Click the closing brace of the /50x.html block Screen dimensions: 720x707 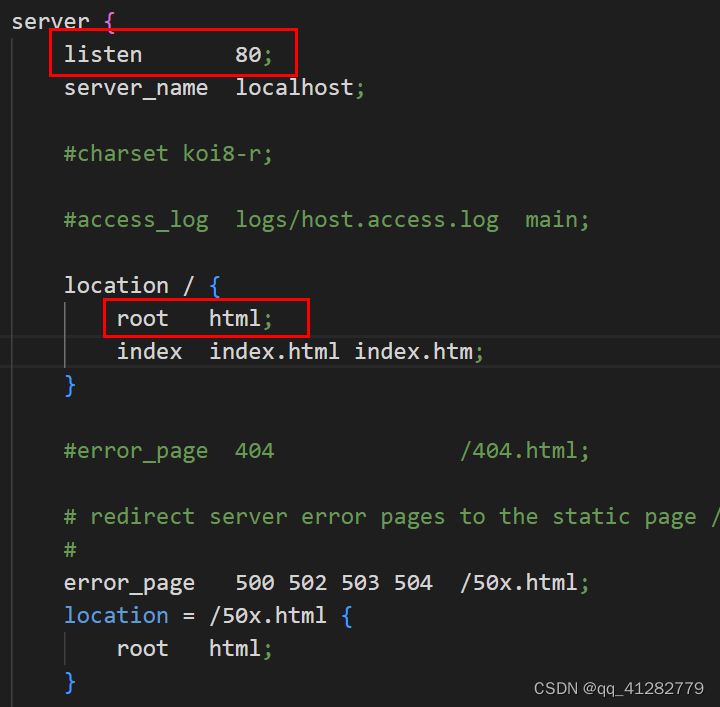(70, 683)
